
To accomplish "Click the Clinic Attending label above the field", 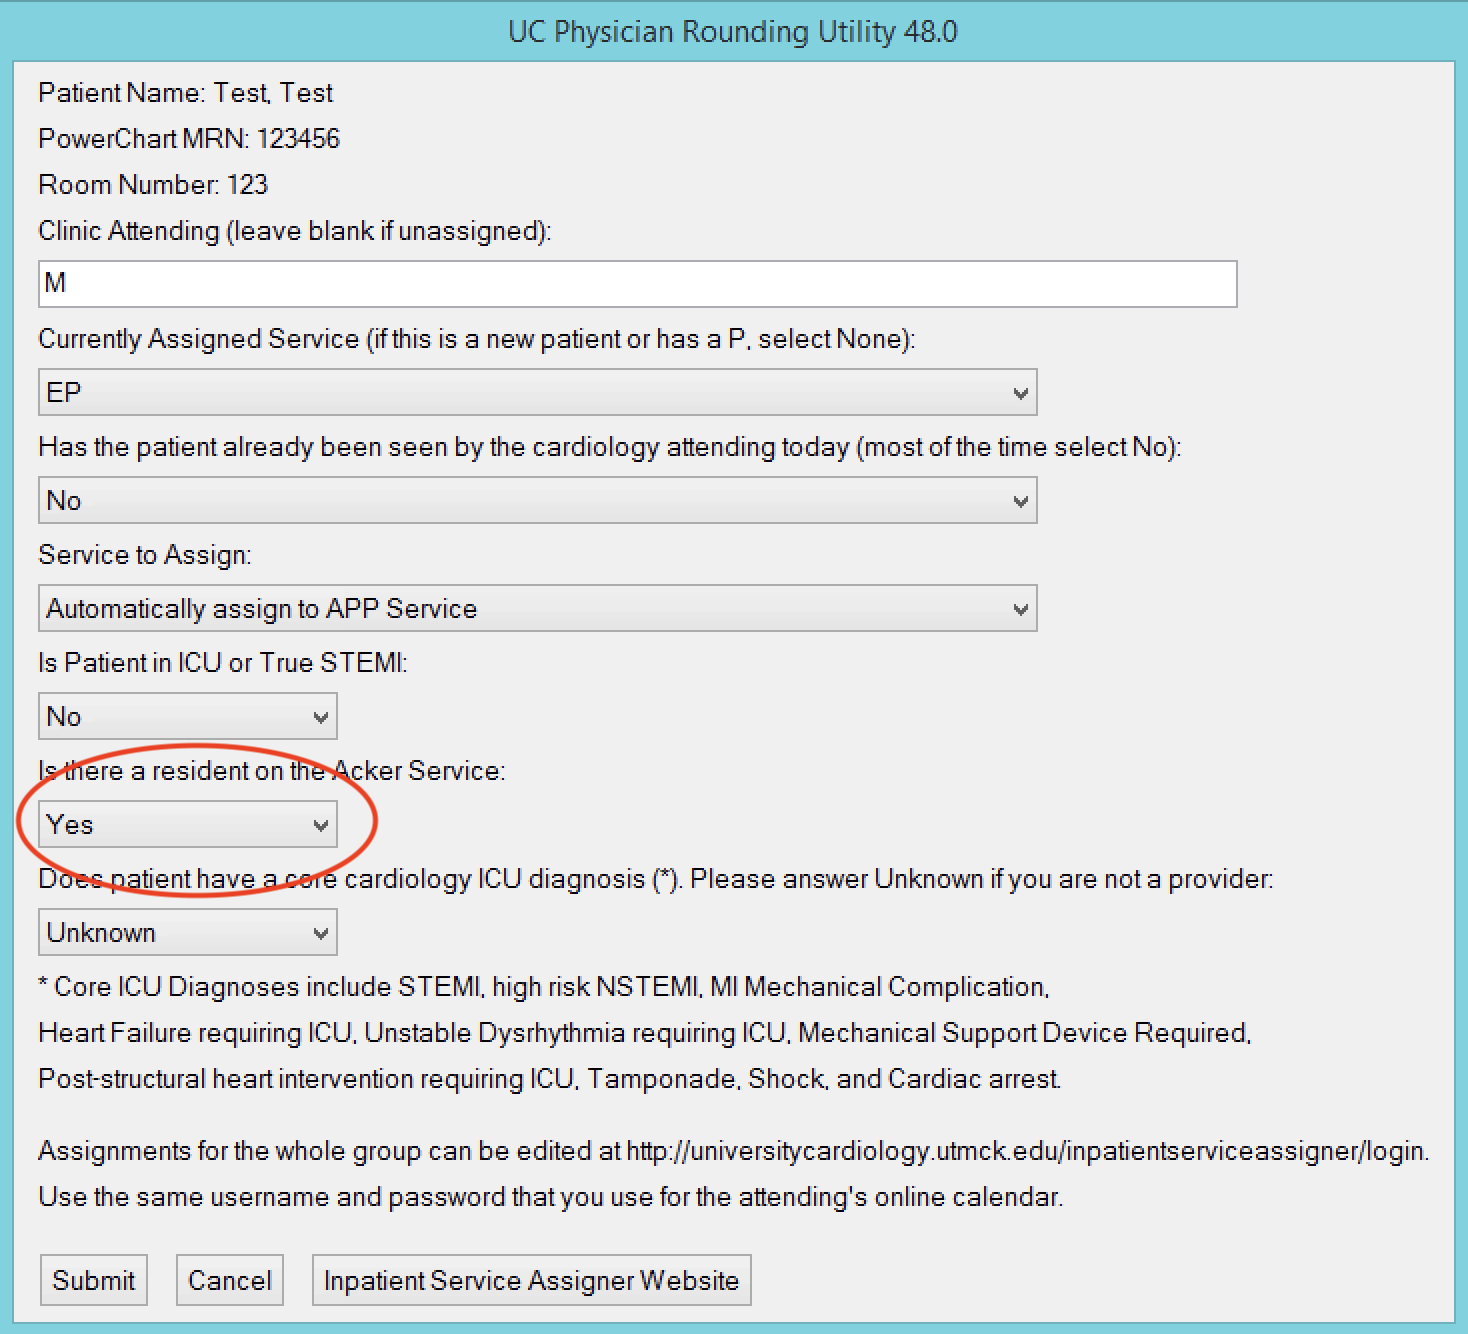I will coord(294,231).
